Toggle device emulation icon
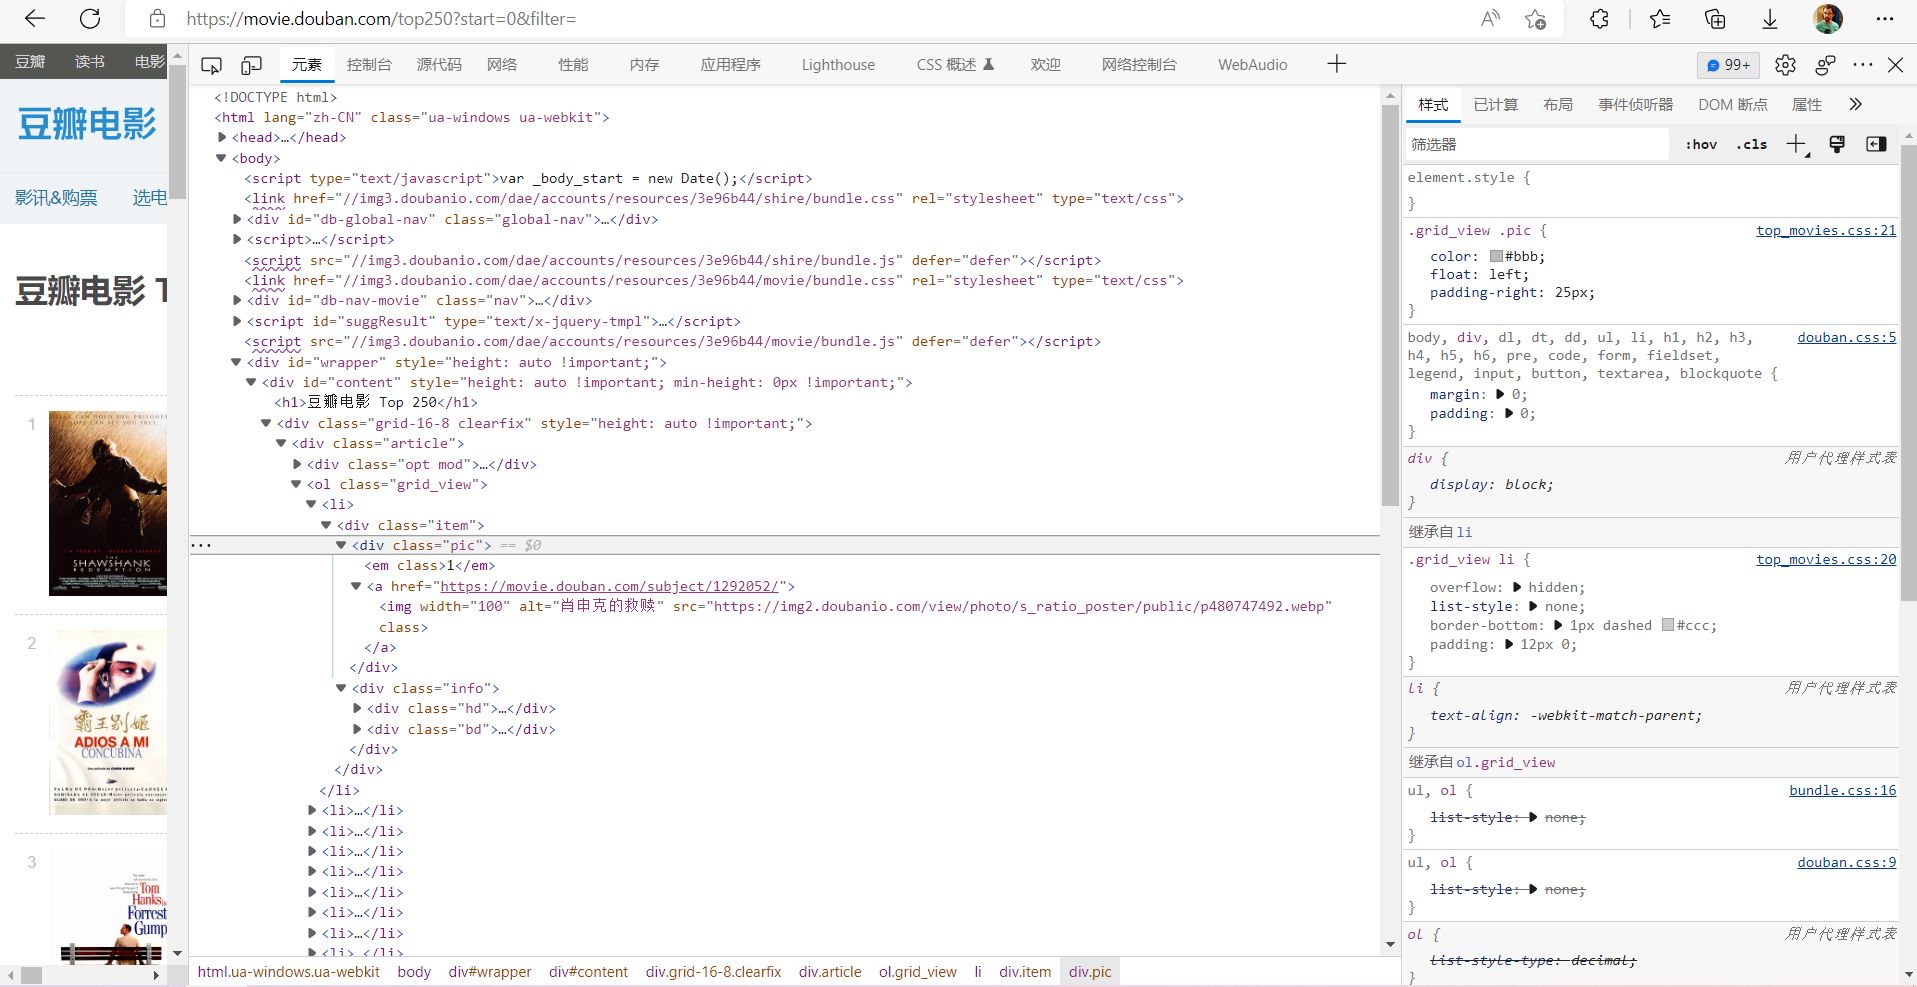Viewport: 1917px width, 987px height. (x=251, y=65)
